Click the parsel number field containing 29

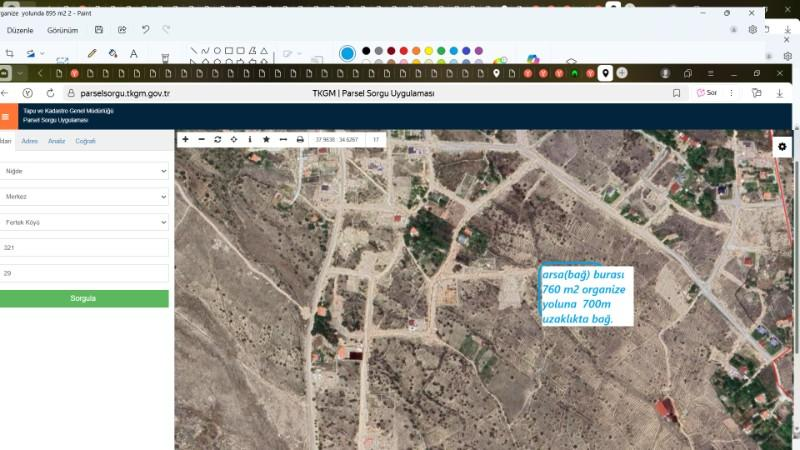[84, 273]
